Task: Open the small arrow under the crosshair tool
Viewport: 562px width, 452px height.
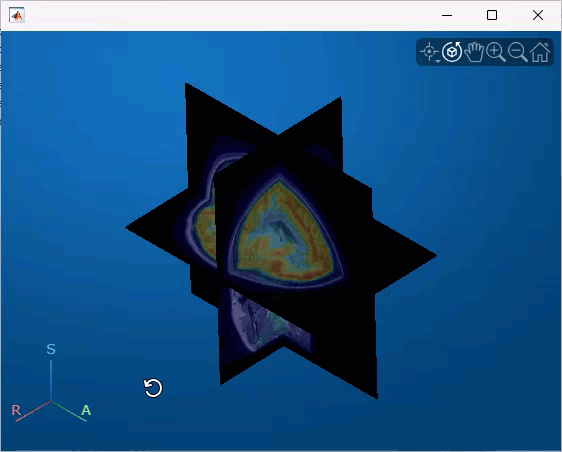Action: click(x=438, y=62)
